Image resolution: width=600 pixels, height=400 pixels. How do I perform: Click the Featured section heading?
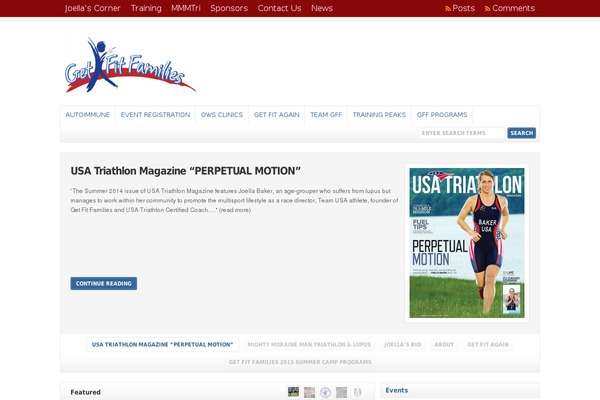pyautogui.click(x=85, y=392)
